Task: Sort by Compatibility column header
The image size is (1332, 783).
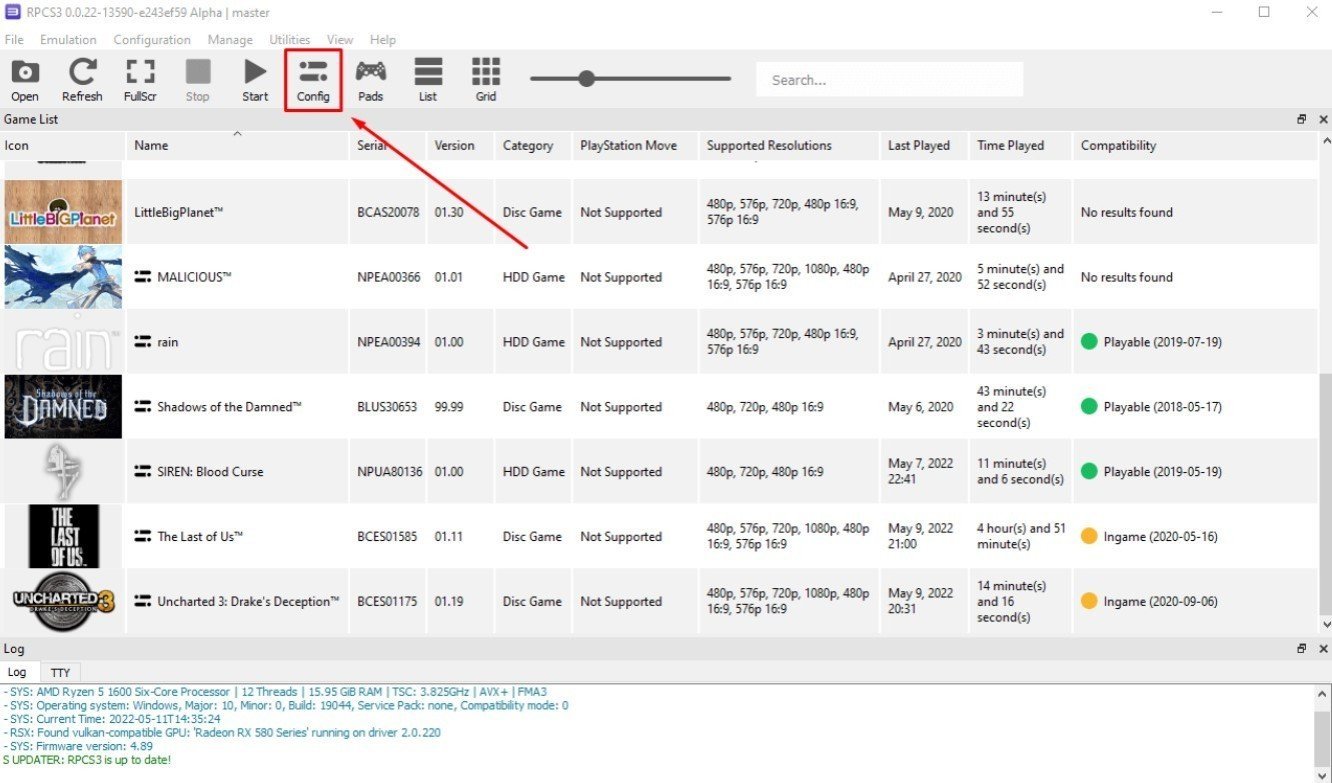Action: point(1195,145)
